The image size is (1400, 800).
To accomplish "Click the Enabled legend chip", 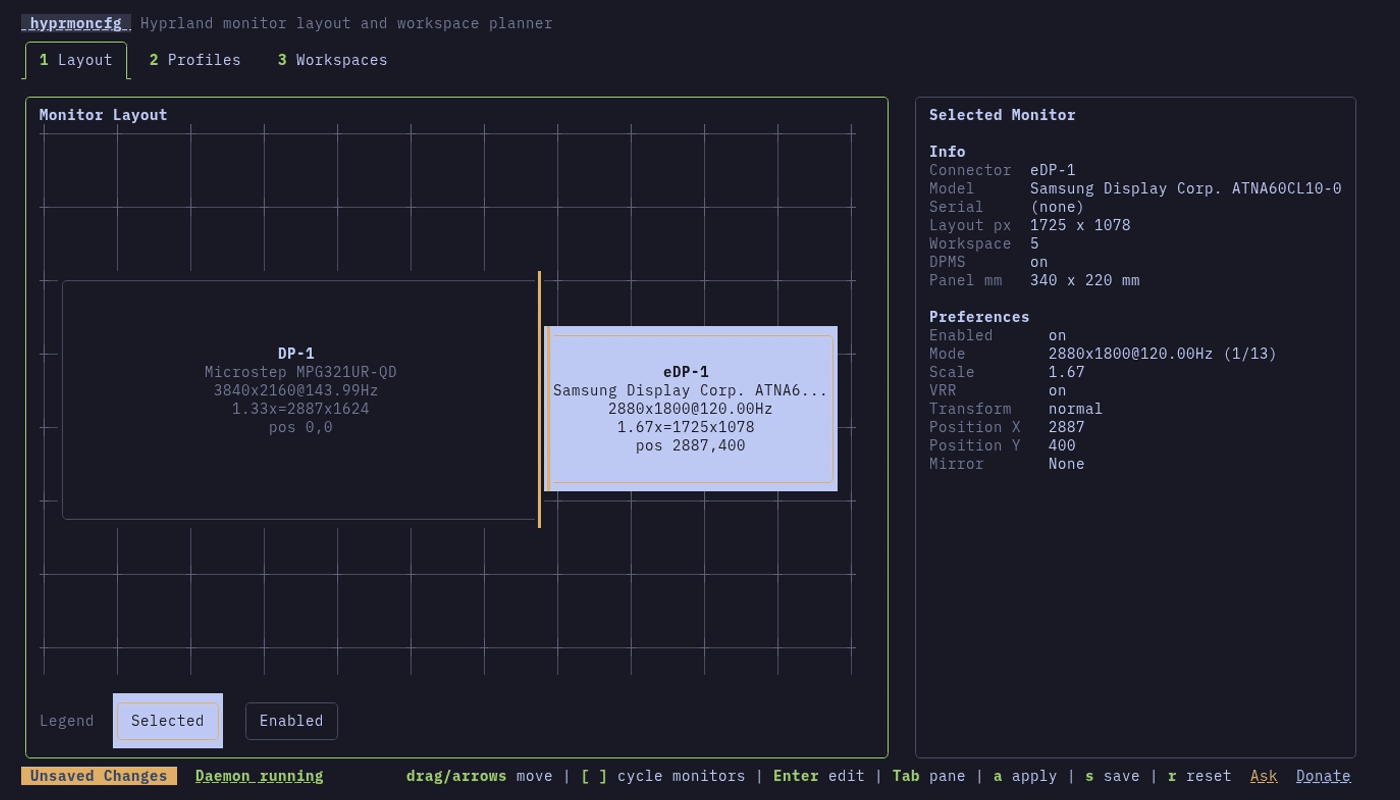I will [291, 721].
